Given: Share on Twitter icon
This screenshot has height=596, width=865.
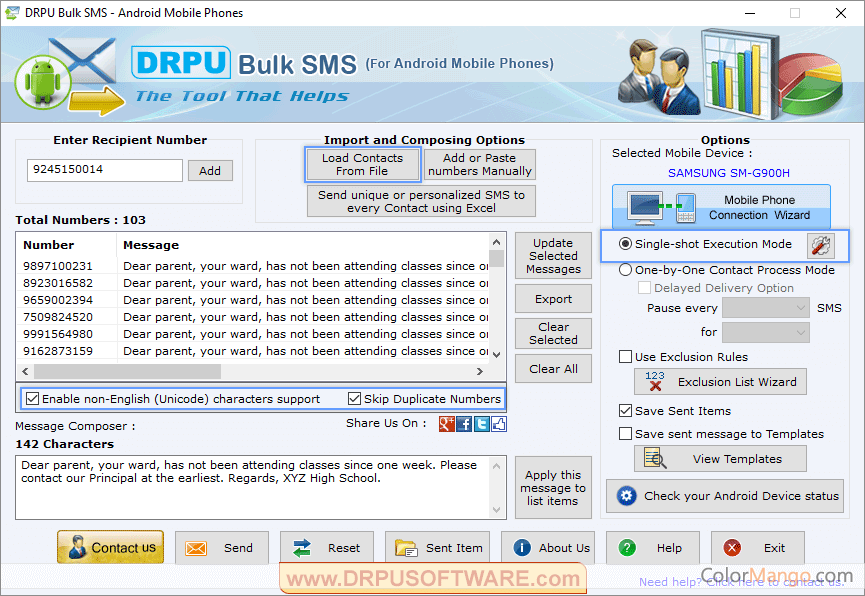Looking at the screenshot, I should pyautogui.click(x=482, y=424).
